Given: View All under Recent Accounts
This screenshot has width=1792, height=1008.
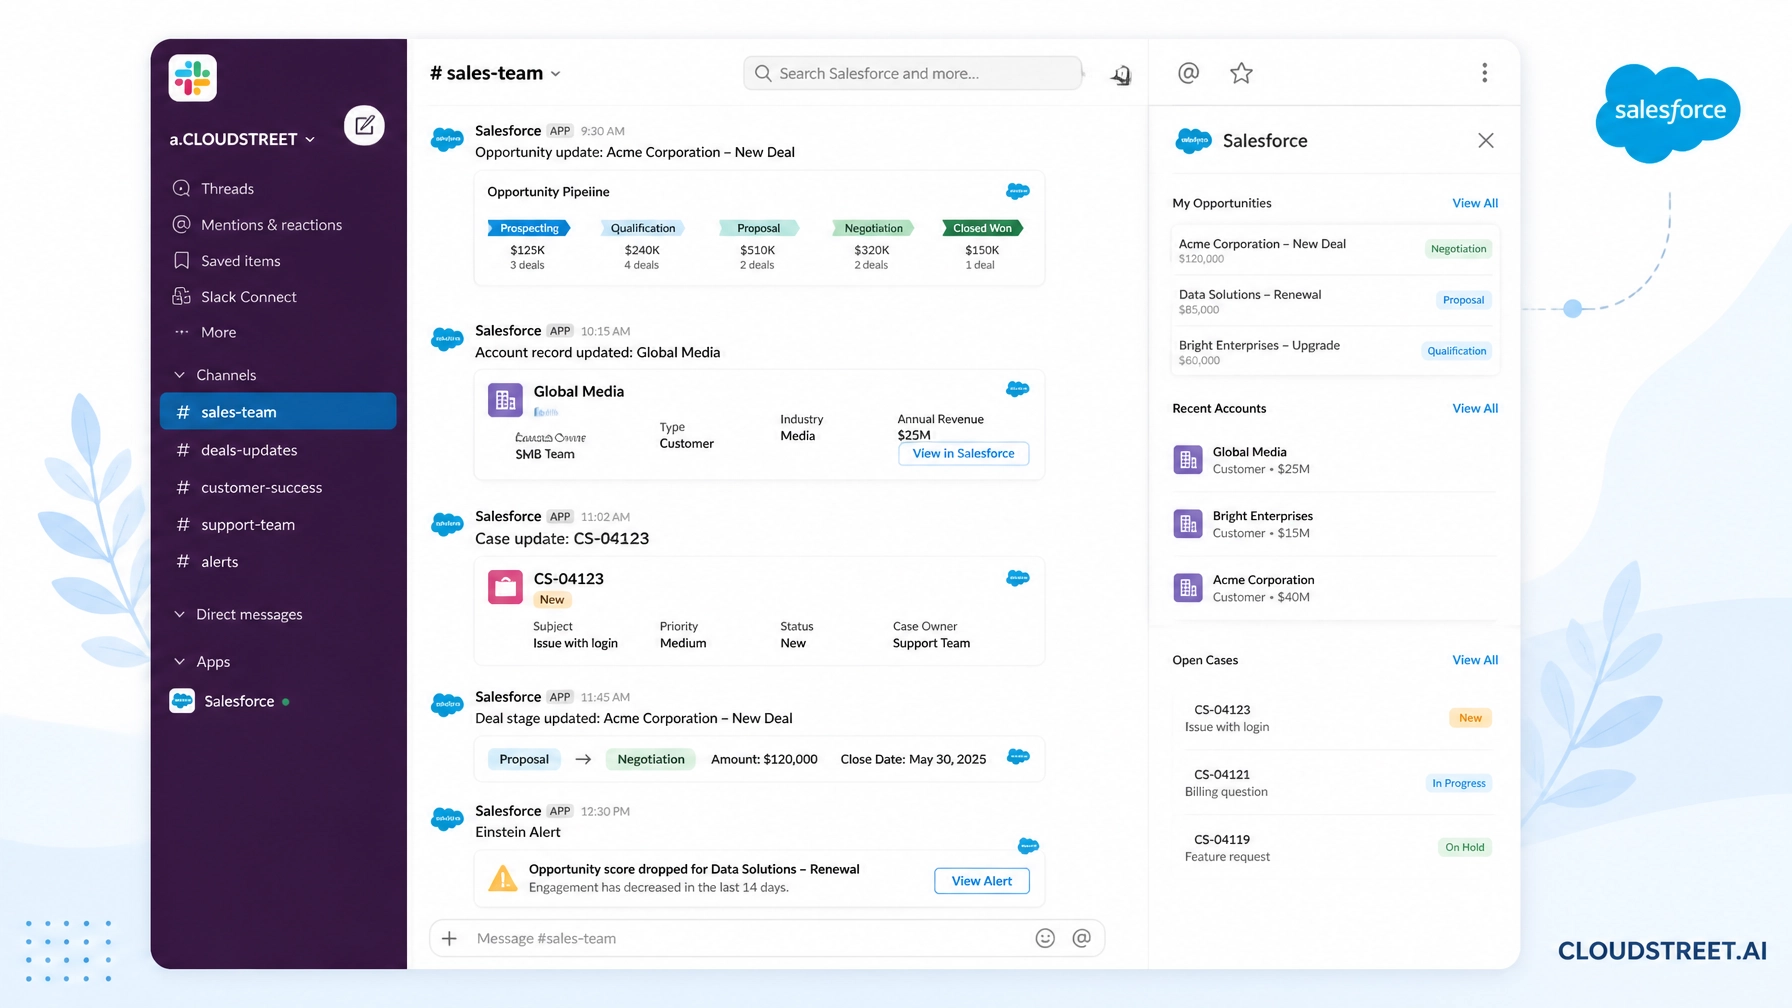Looking at the screenshot, I should 1475,408.
